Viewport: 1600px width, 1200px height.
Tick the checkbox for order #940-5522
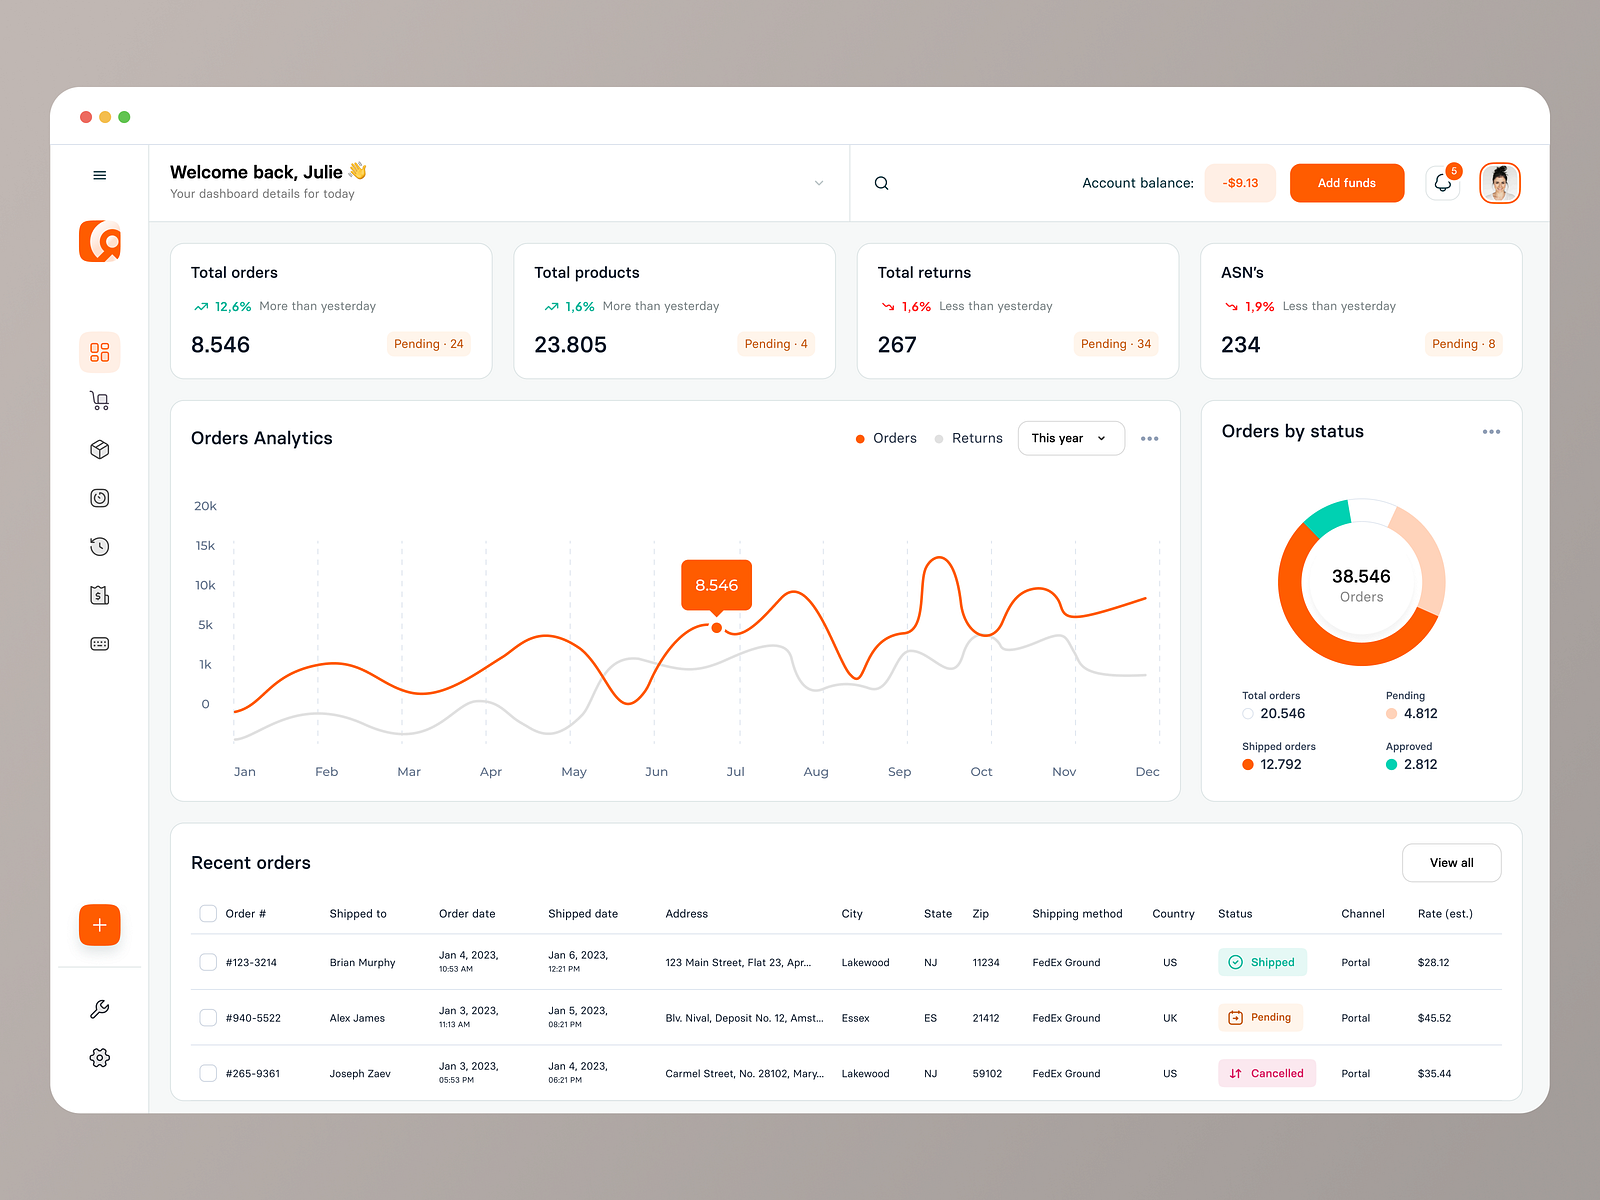208,1017
